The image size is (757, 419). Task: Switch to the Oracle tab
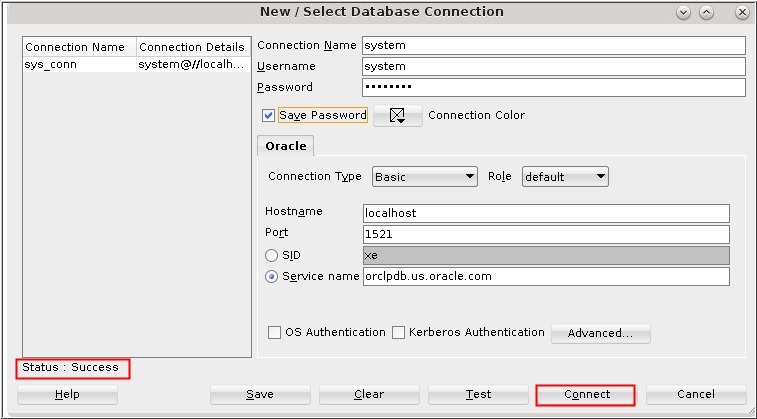pyautogui.click(x=286, y=146)
